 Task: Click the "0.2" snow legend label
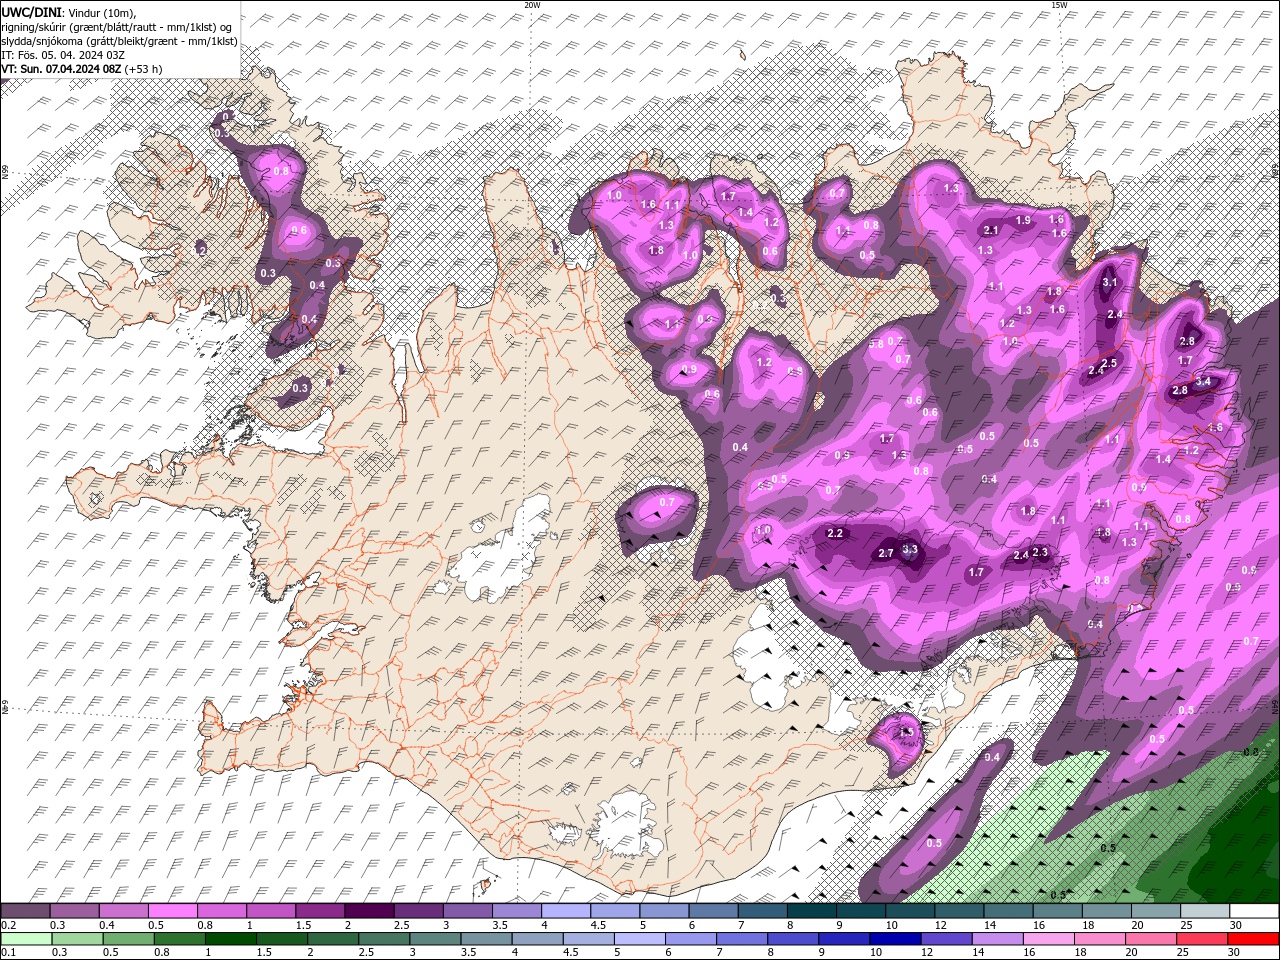(x=8, y=925)
